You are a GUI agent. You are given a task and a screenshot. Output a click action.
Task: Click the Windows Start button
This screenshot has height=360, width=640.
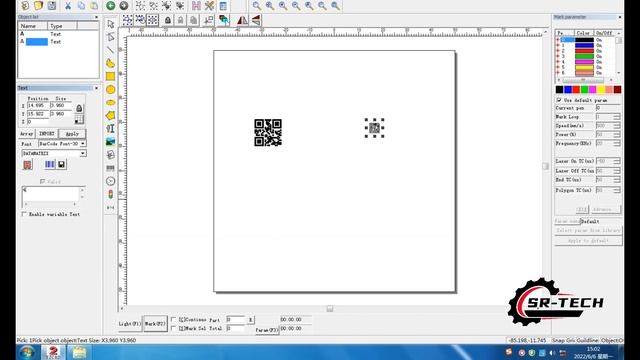[27, 352]
